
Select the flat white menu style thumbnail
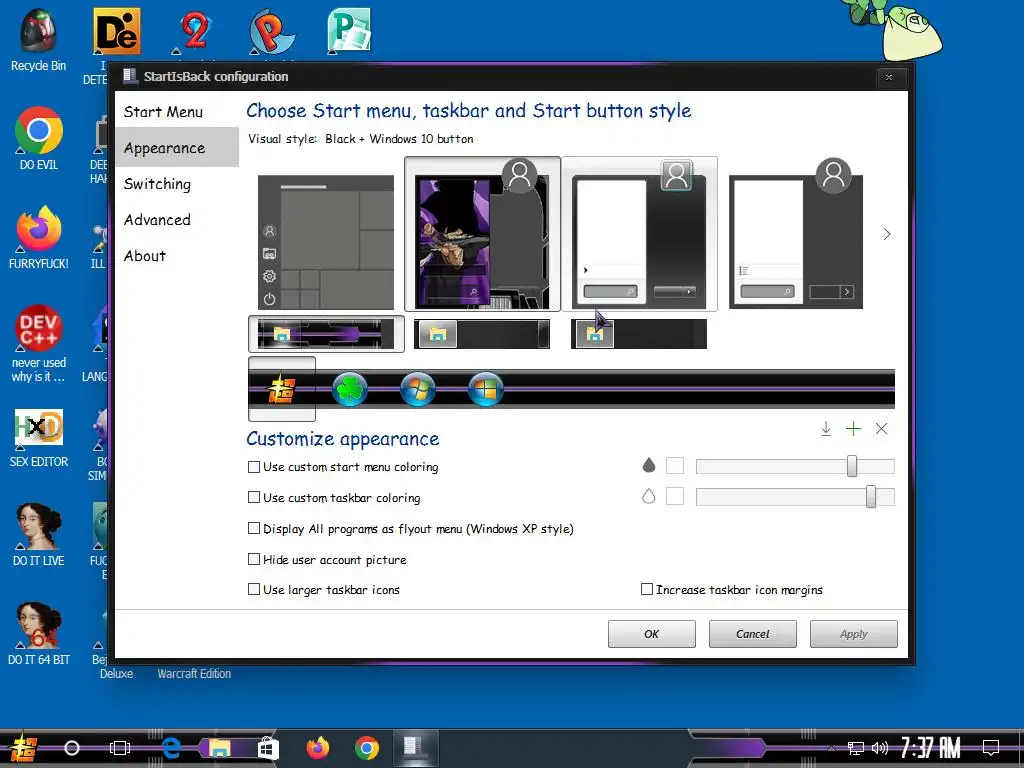(x=796, y=234)
